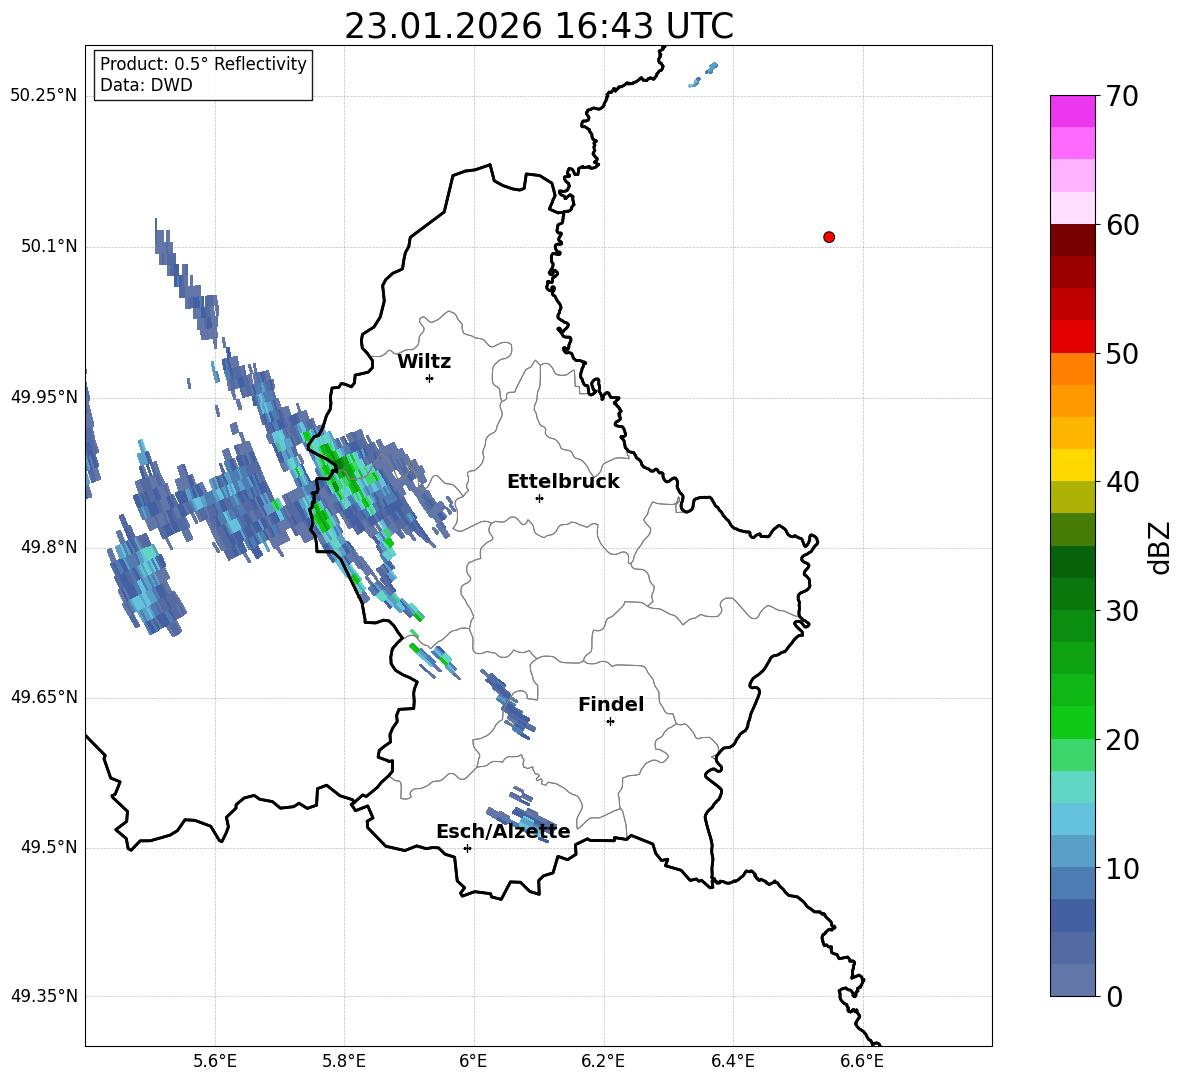Click the Esch/Alzette station cross marker
Viewport: 1184px width, 1081px height.
(x=467, y=848)
